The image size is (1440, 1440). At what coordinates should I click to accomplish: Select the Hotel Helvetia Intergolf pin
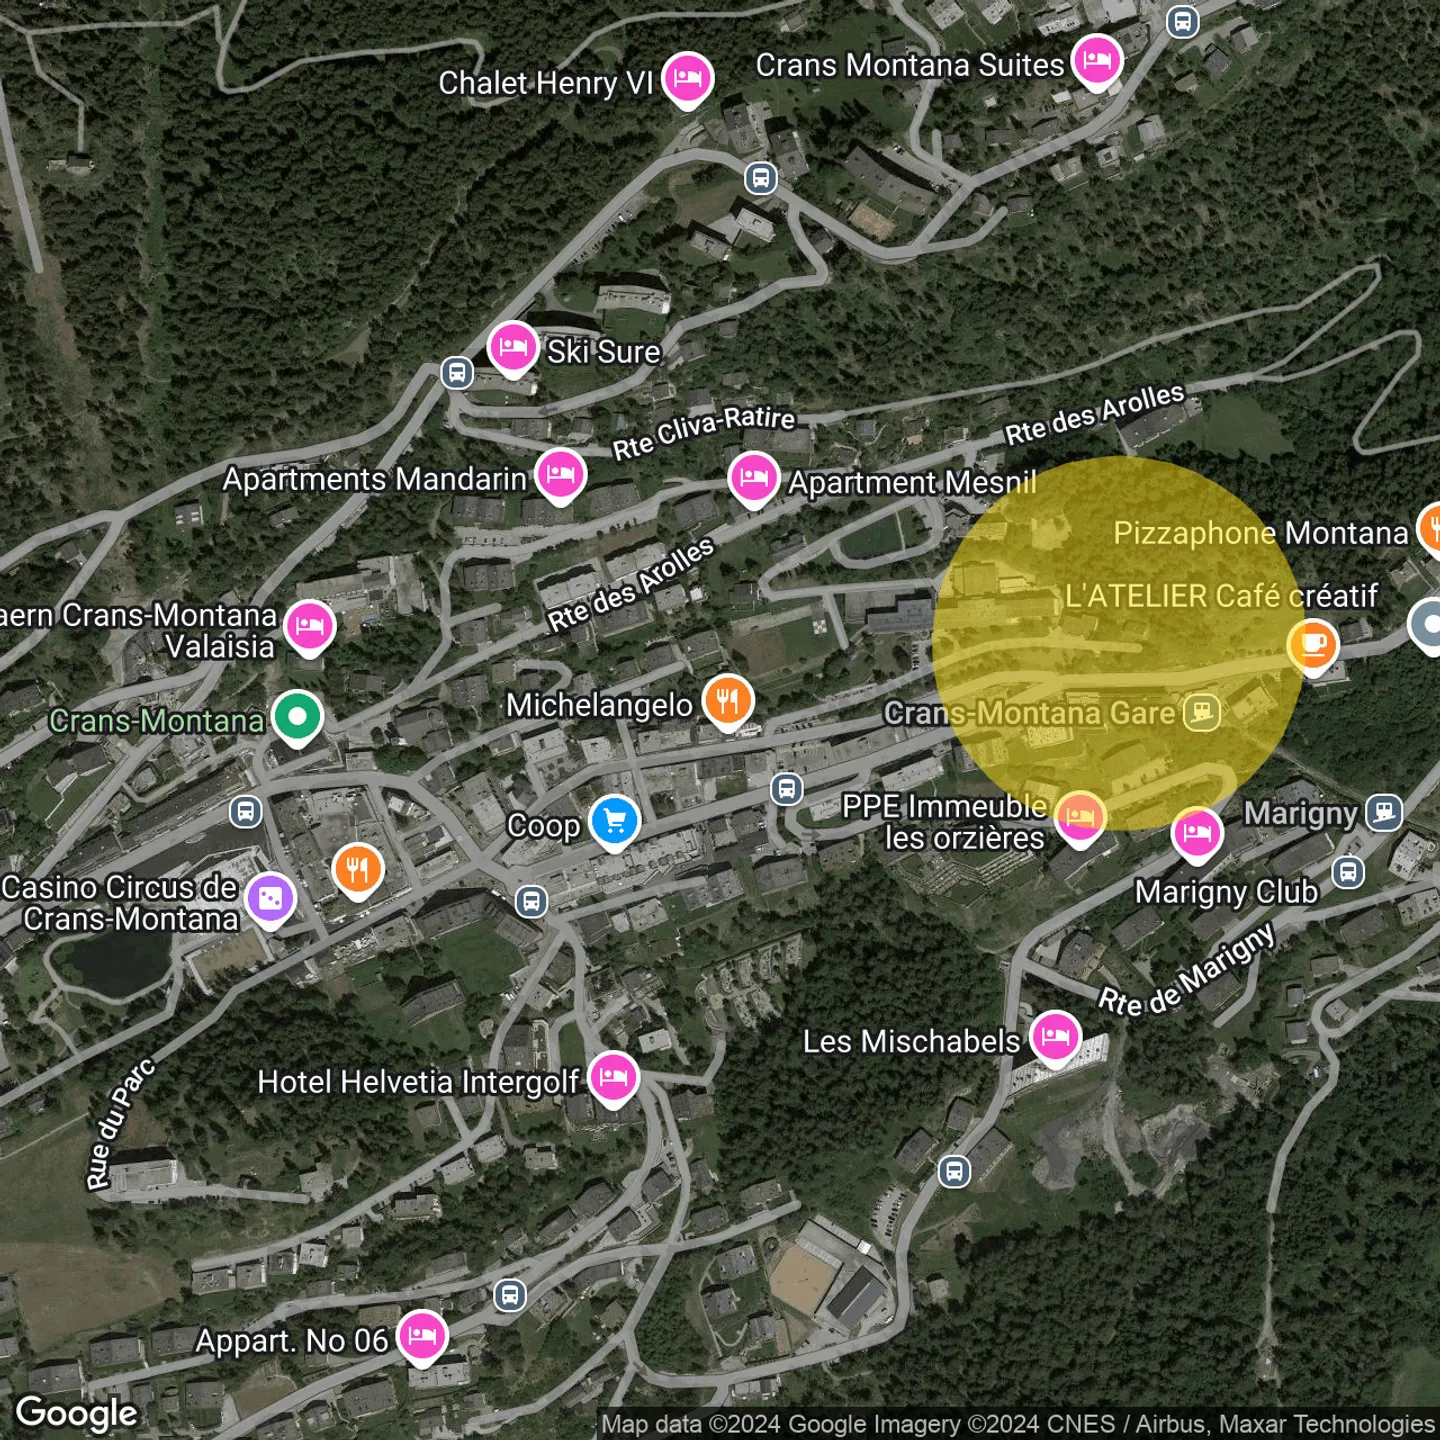[613, 1078]
